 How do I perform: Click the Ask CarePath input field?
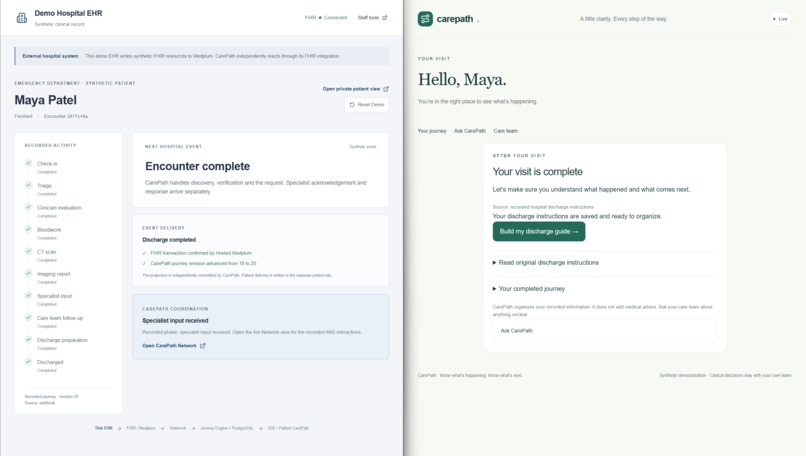point(605,331)
